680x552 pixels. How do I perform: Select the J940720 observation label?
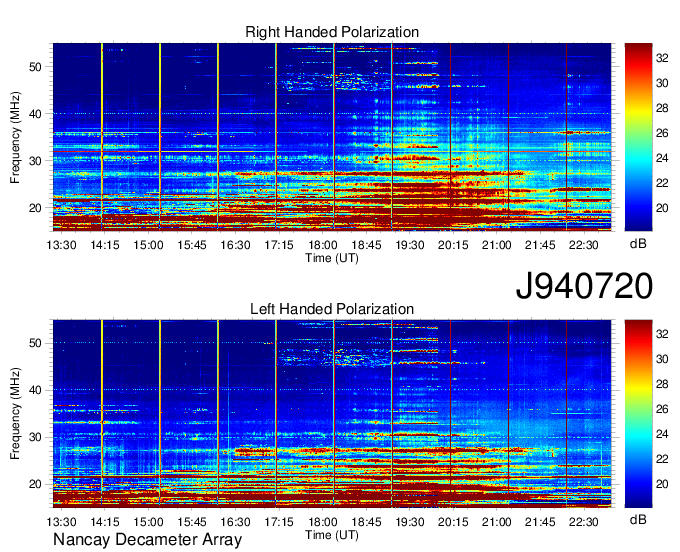pos(584,286)
